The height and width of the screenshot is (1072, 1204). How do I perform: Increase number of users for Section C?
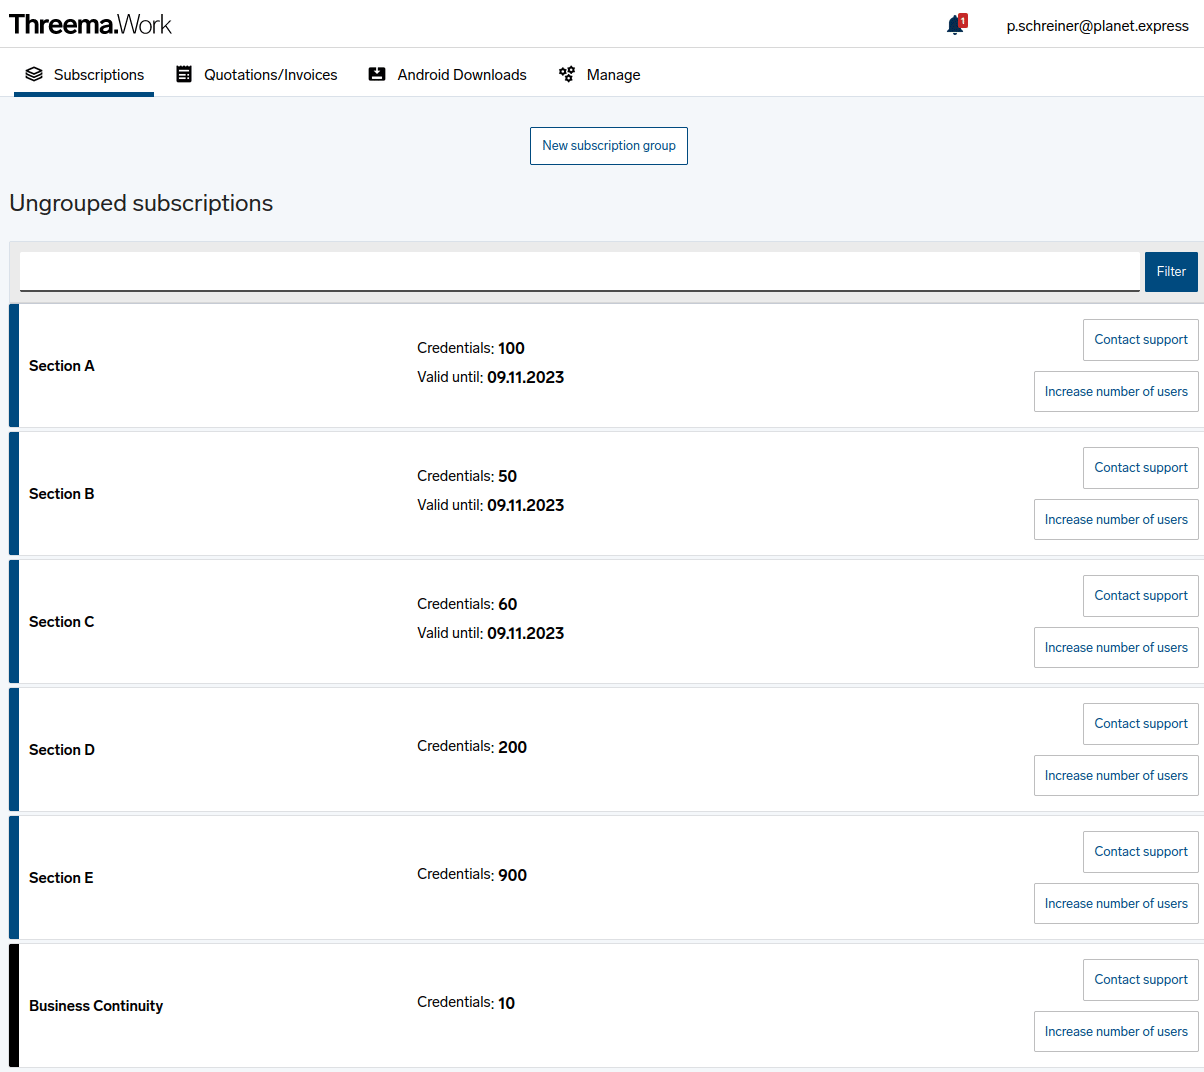point(1116,648)
